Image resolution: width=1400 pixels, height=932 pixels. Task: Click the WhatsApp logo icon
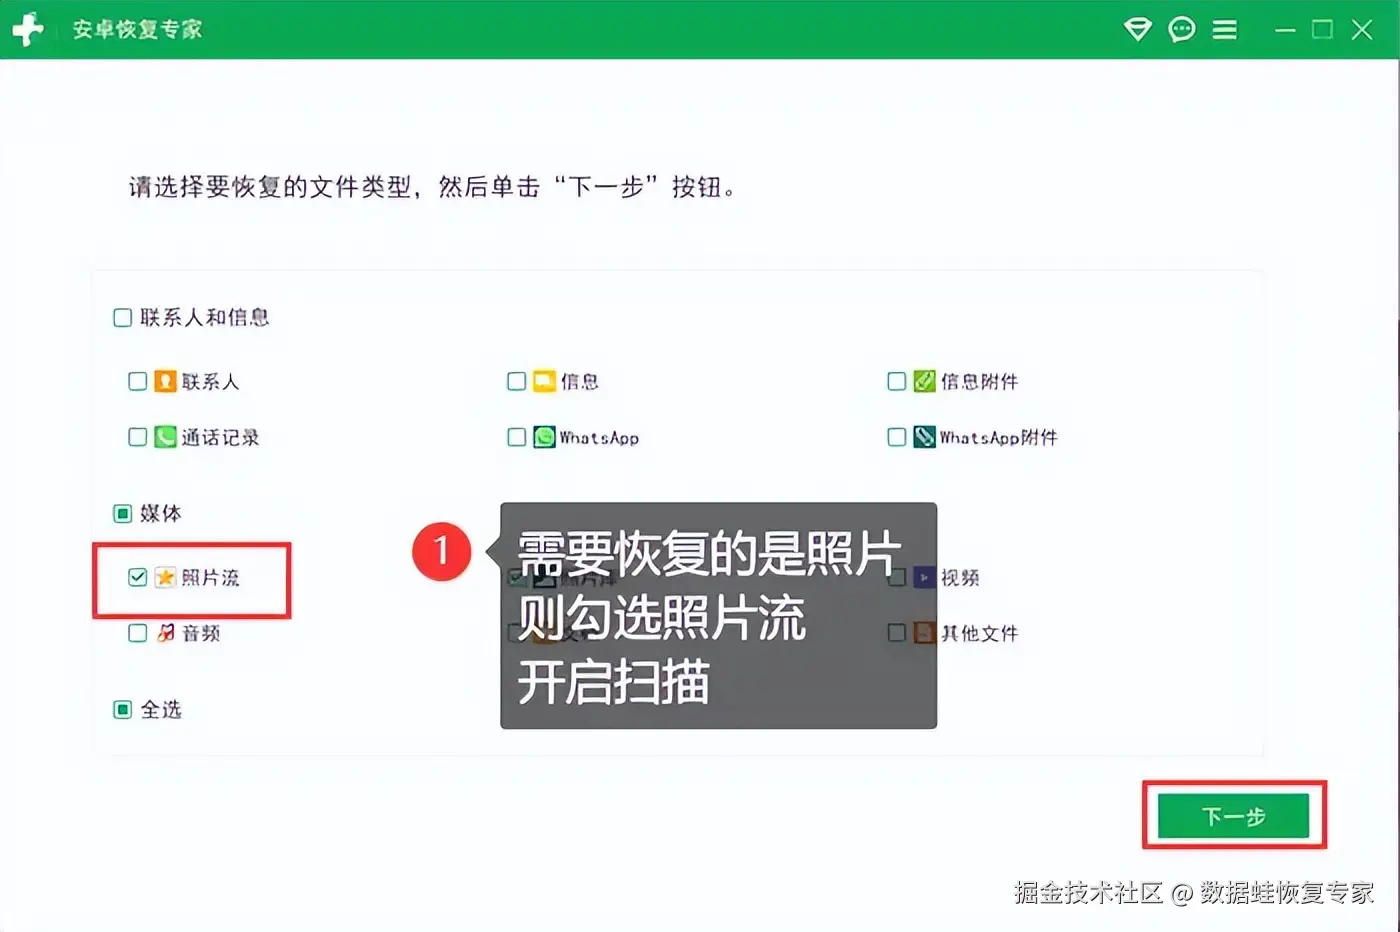544,437
